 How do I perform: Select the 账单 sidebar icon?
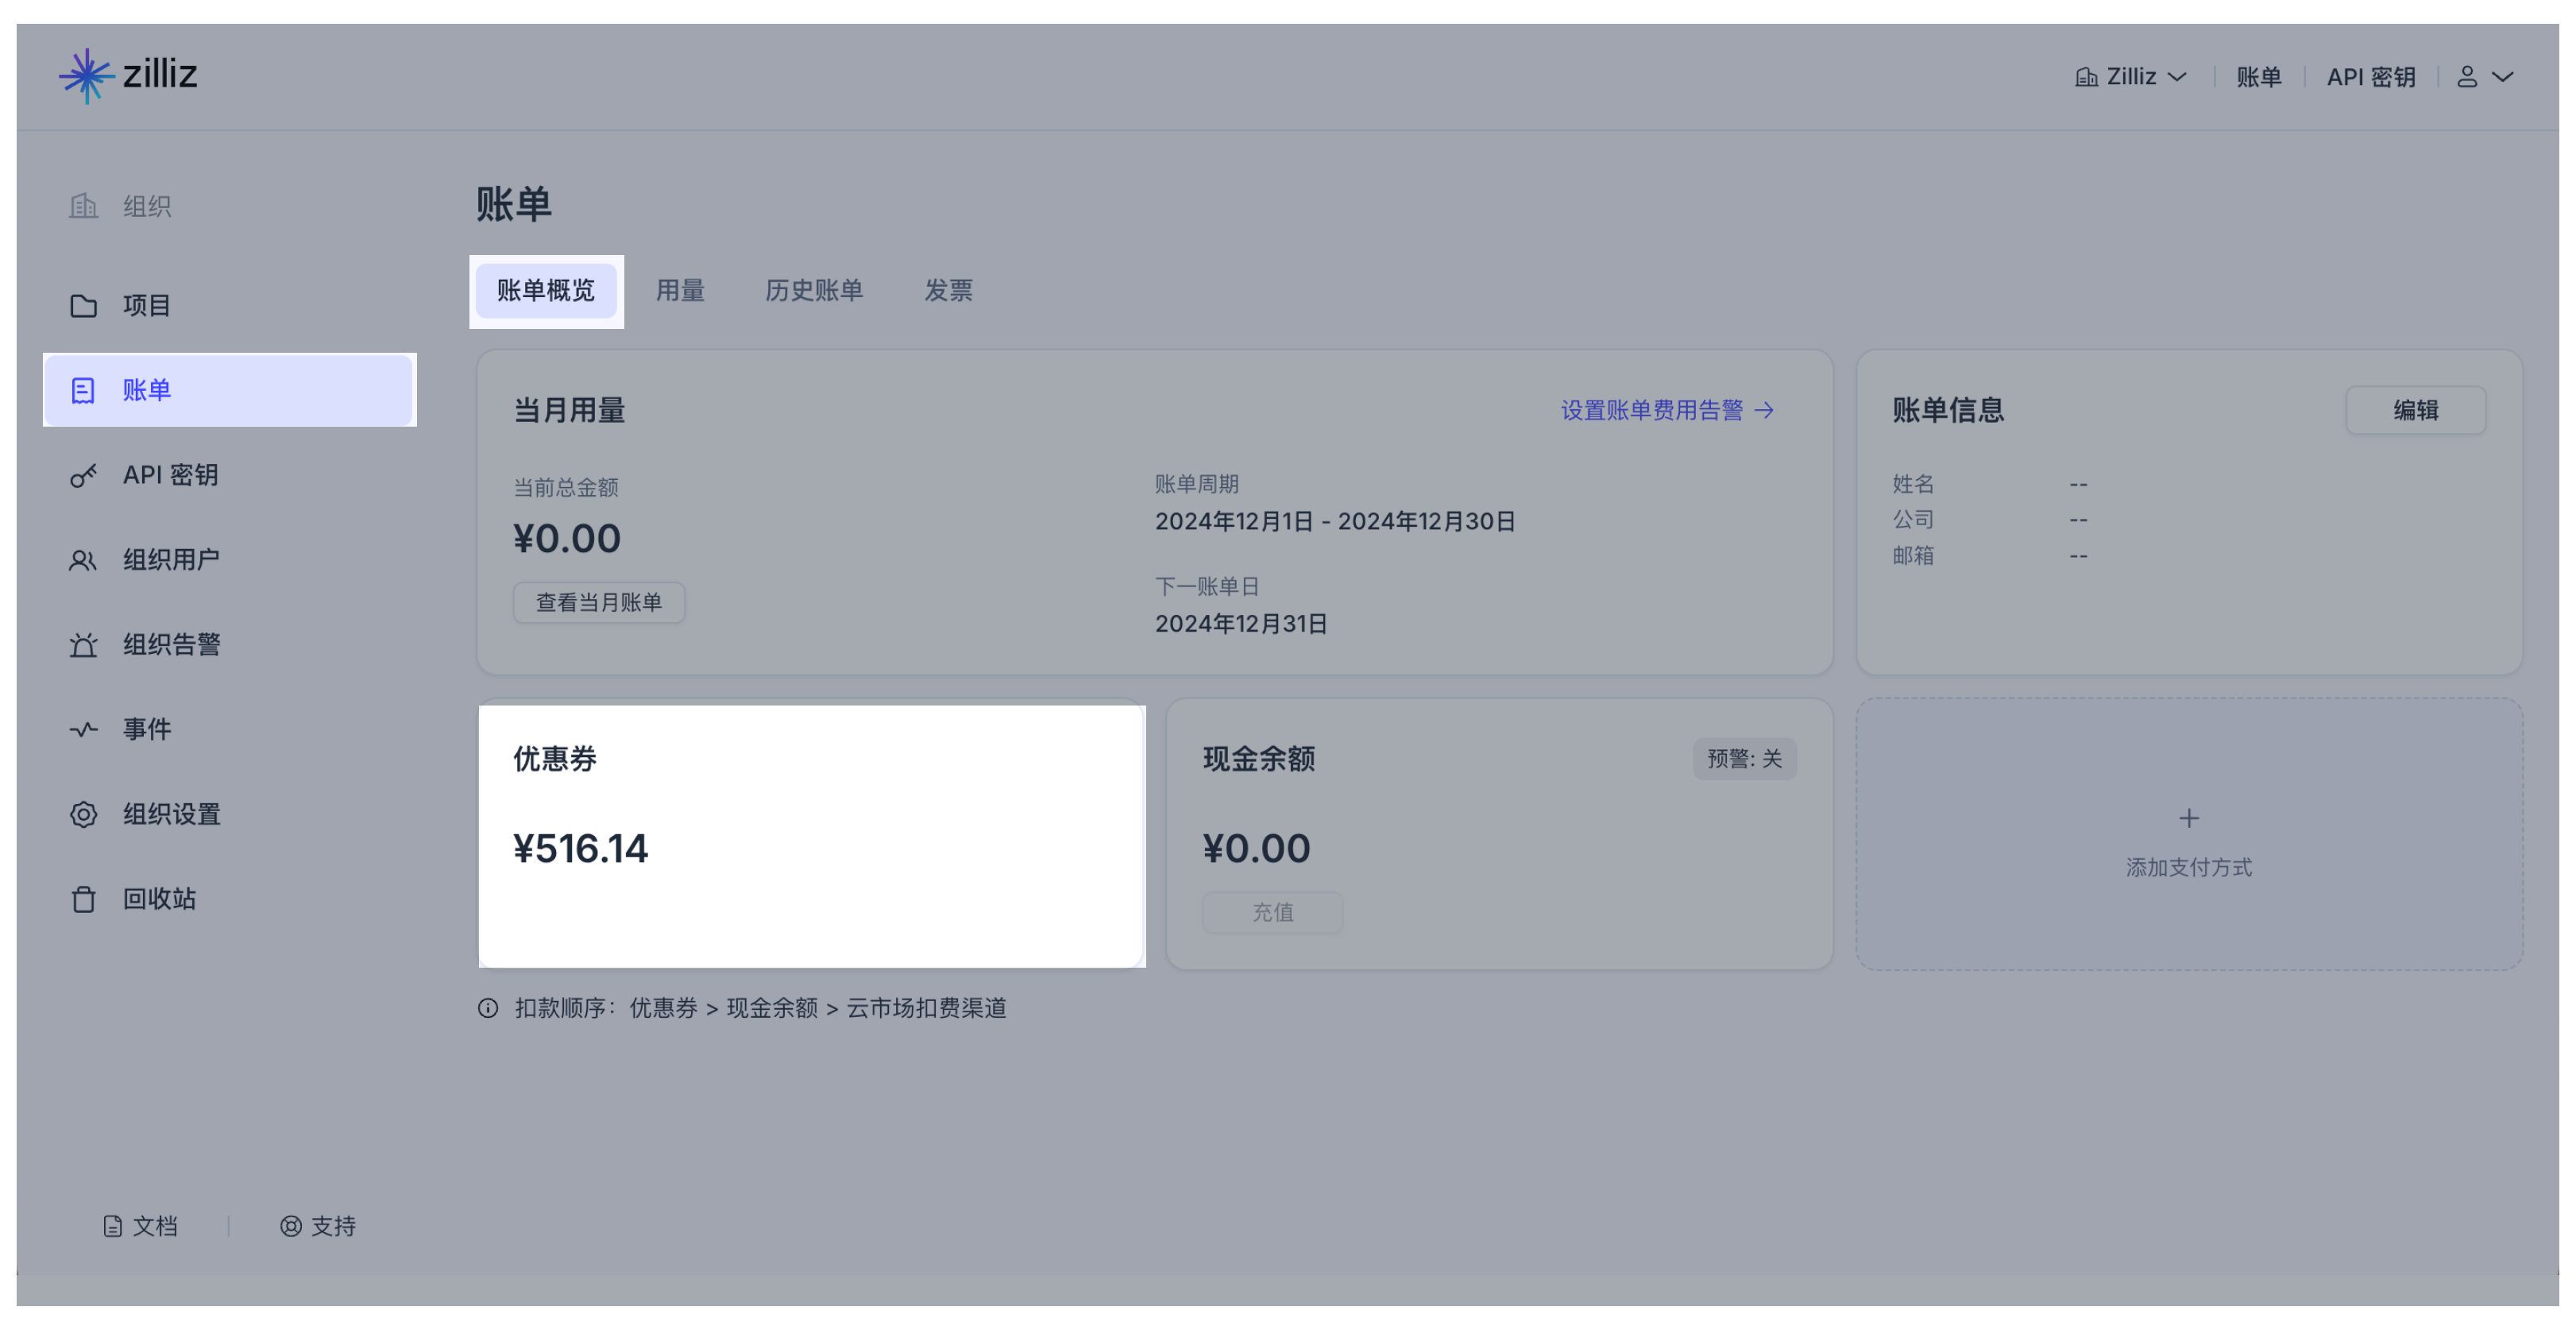[x=84, y=389]
